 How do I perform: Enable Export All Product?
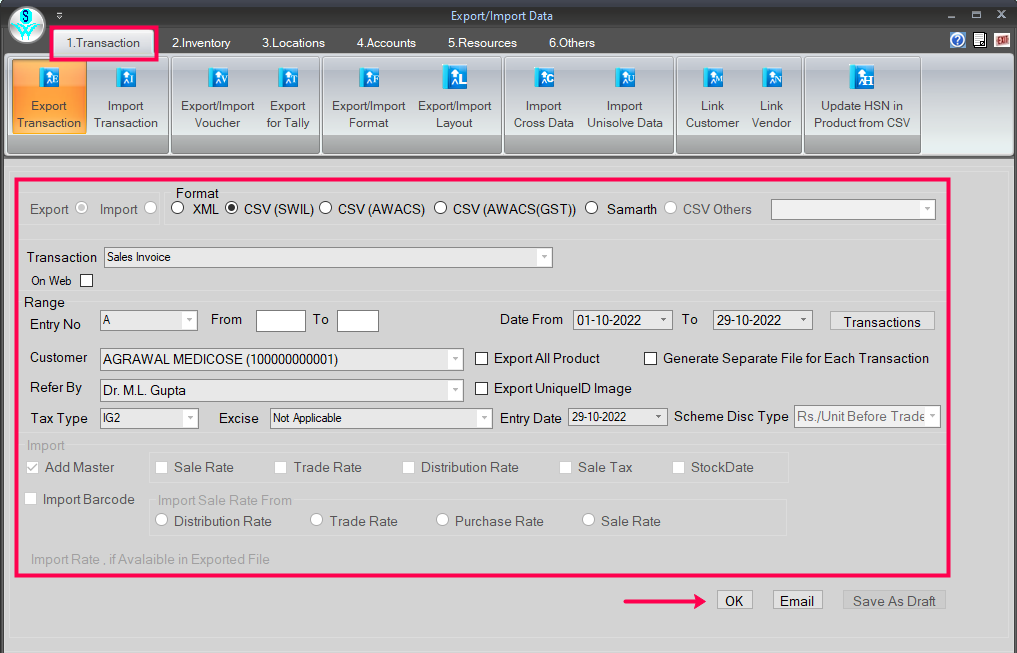pyautogui.click(x=481, y=359)
